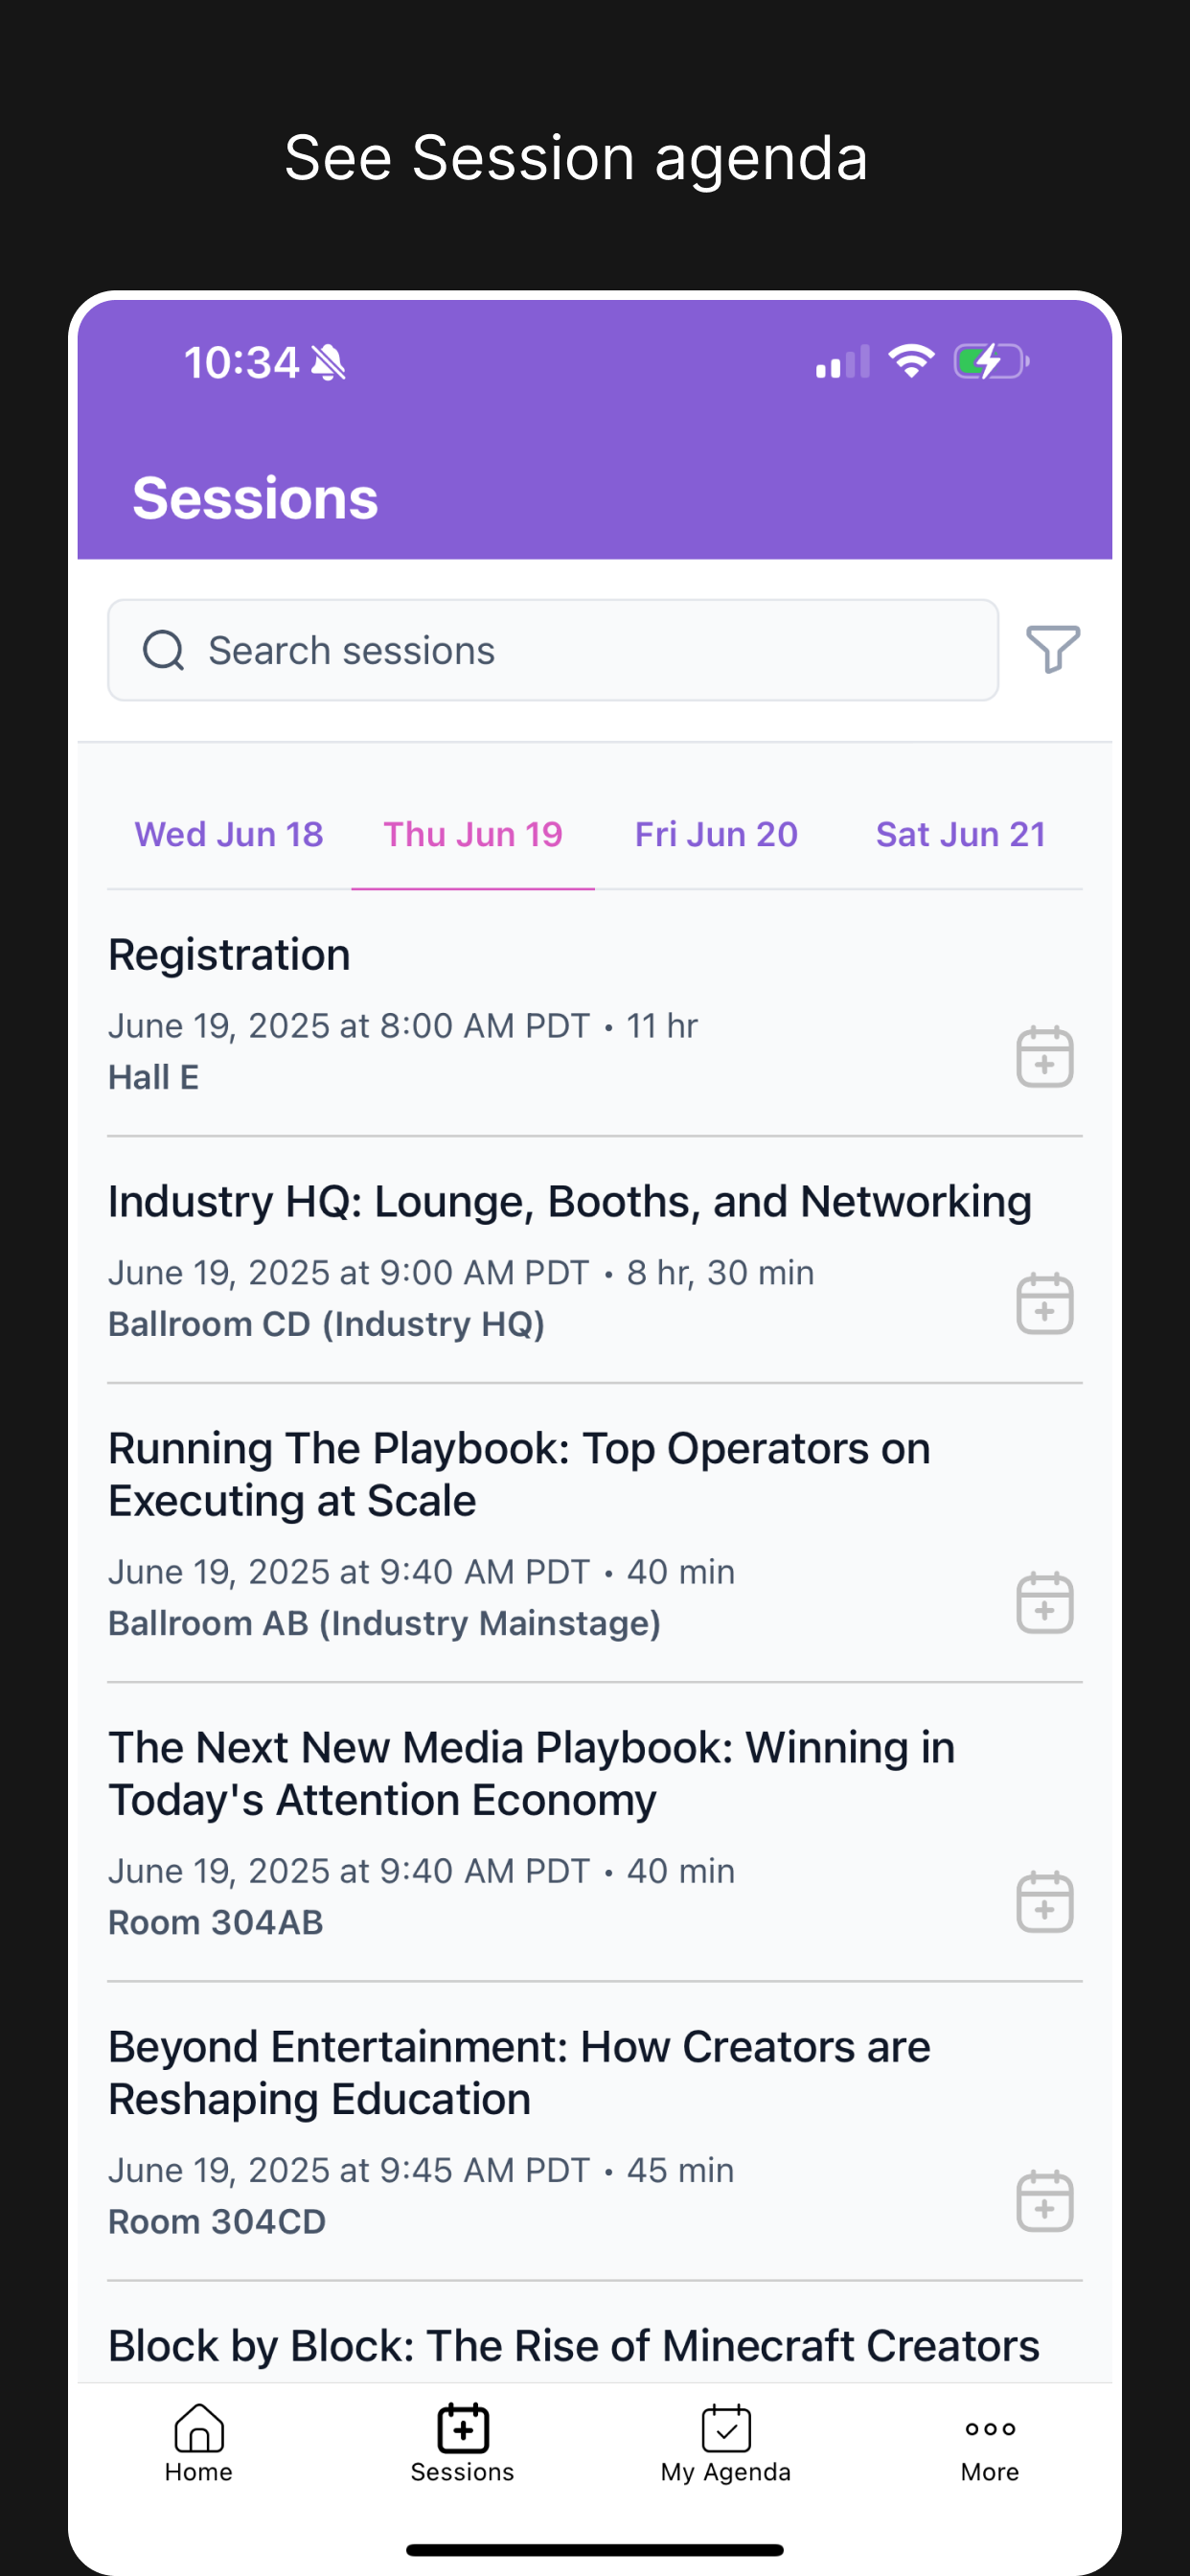Viewport: 1190px width, 2576px height.
Task: Tap the Wi-Fi status icon
Action: (911, 361)
